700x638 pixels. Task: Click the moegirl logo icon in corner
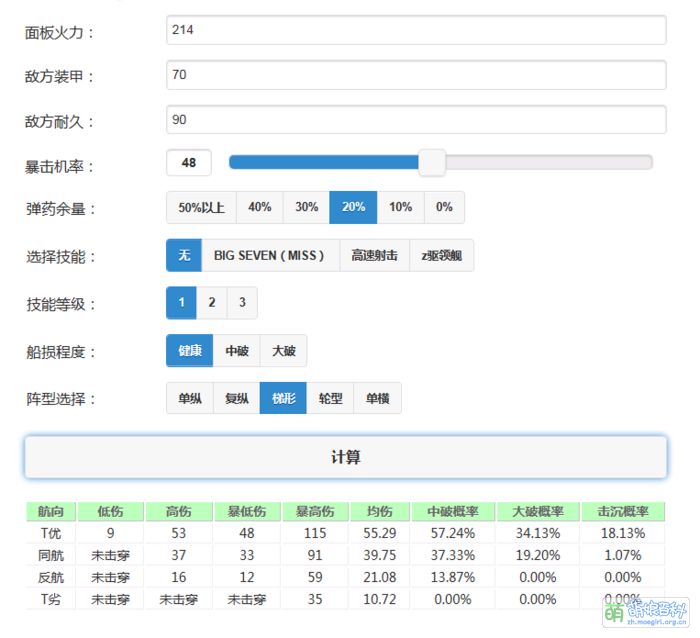pyautogui.click(x=613, y=611)
